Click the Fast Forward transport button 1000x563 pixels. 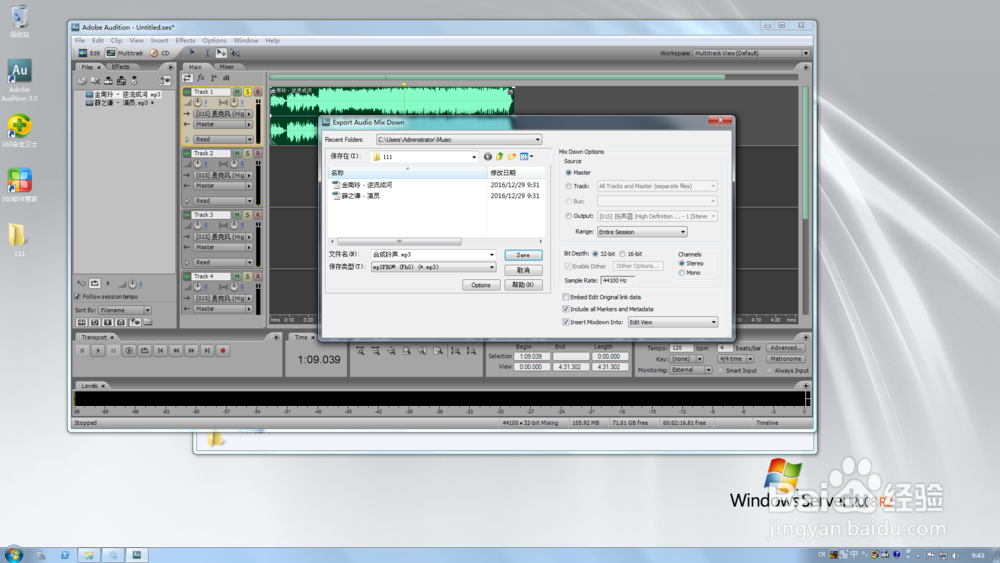[x=191, y=351]
